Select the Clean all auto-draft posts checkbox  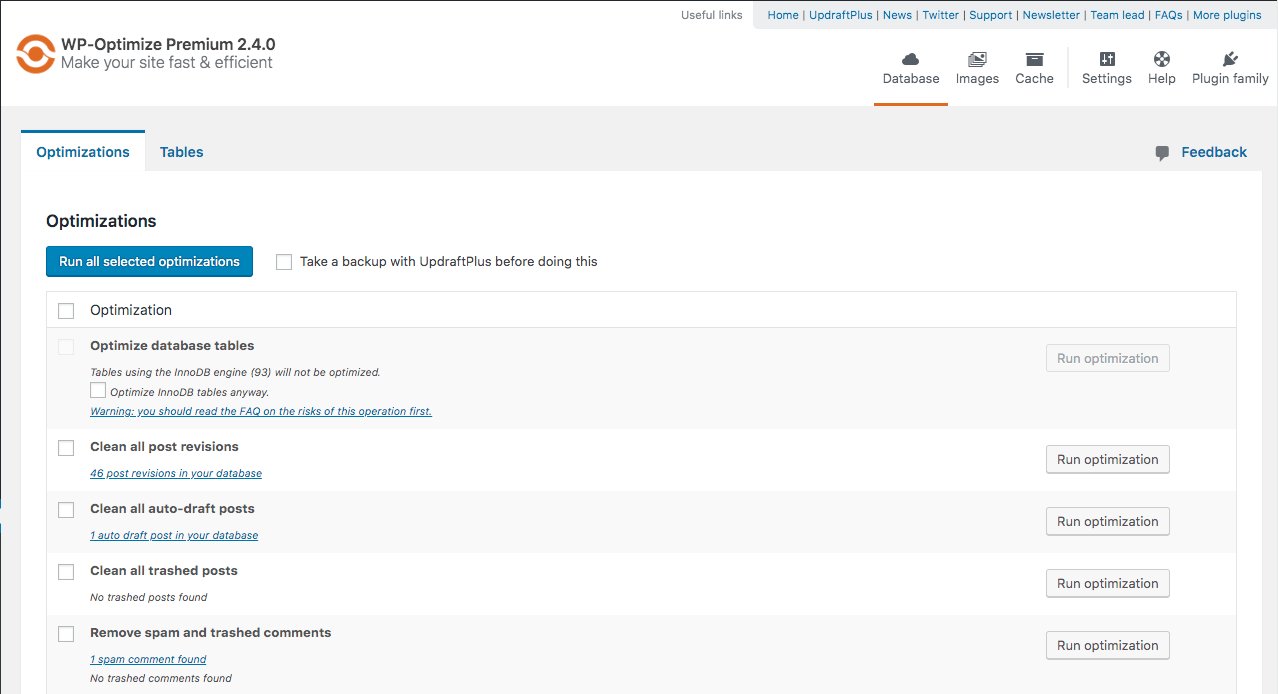pos(66,510)
